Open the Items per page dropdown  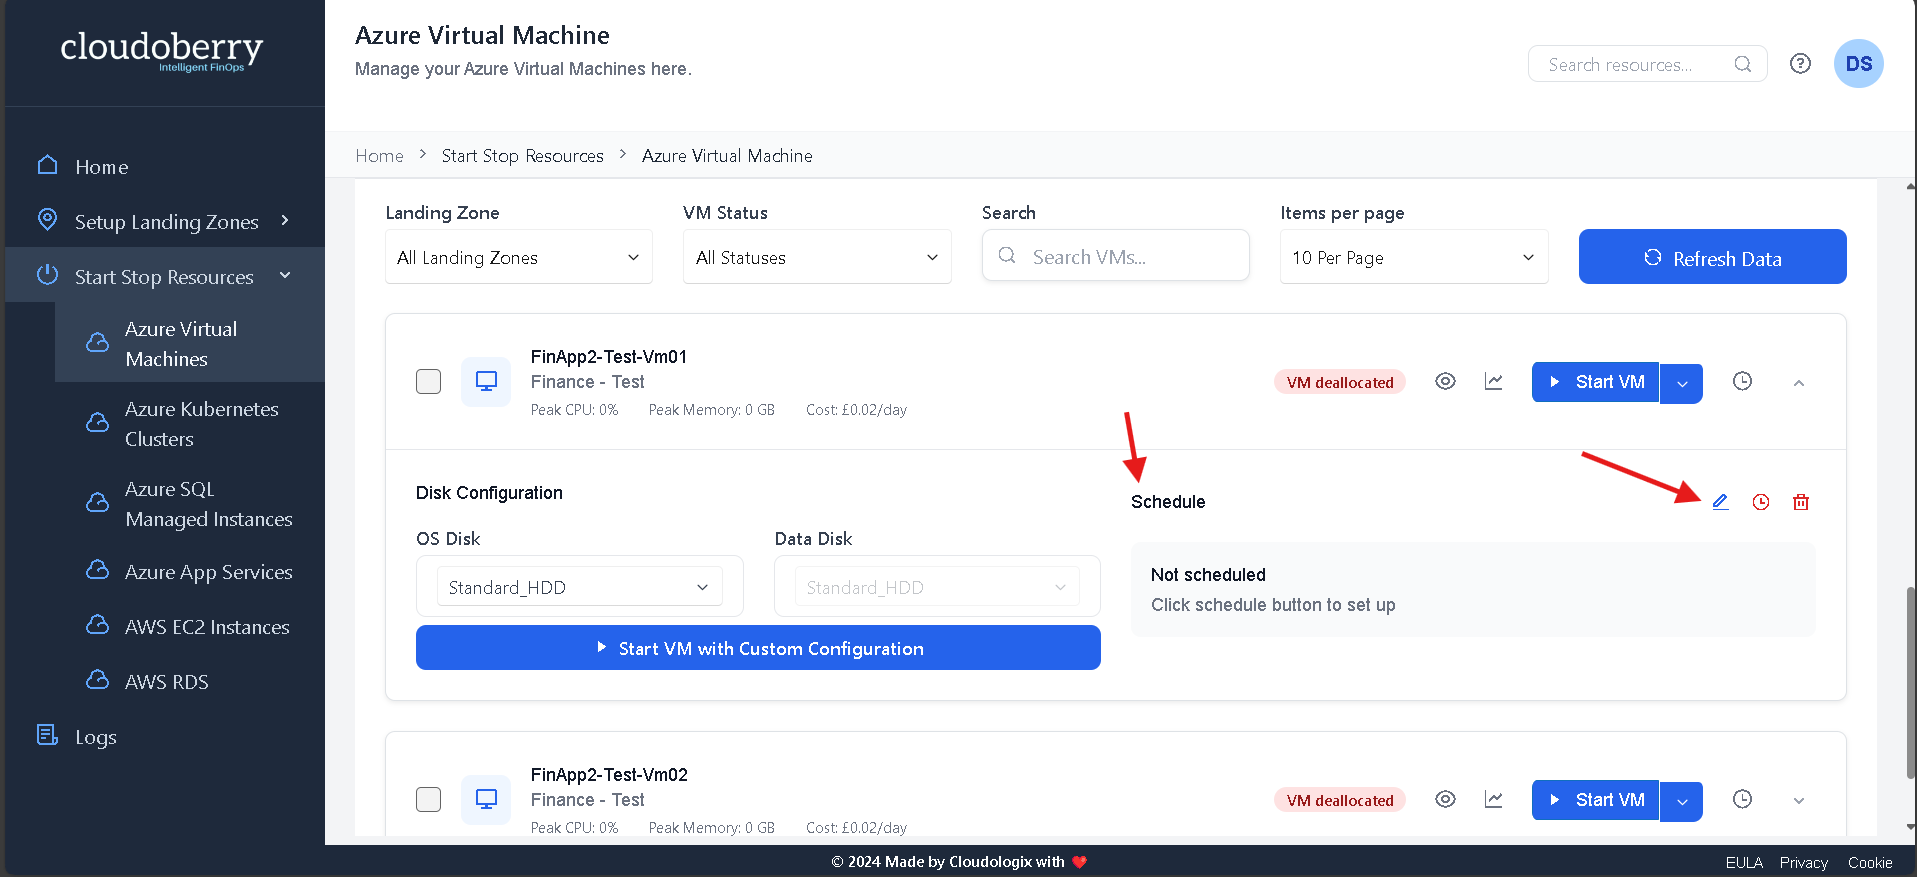1414,257
